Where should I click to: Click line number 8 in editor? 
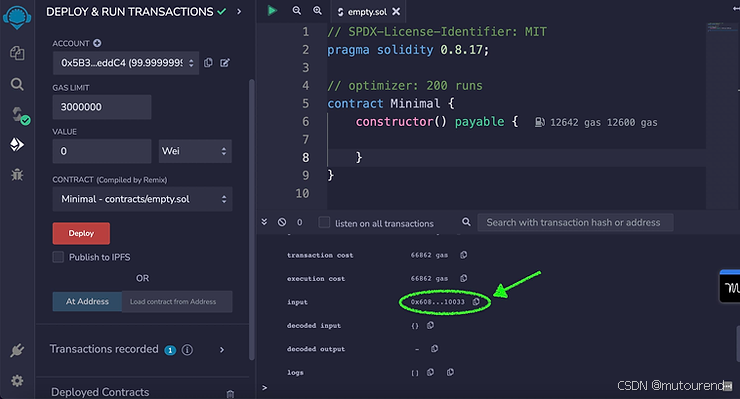(x=305, y=157)
